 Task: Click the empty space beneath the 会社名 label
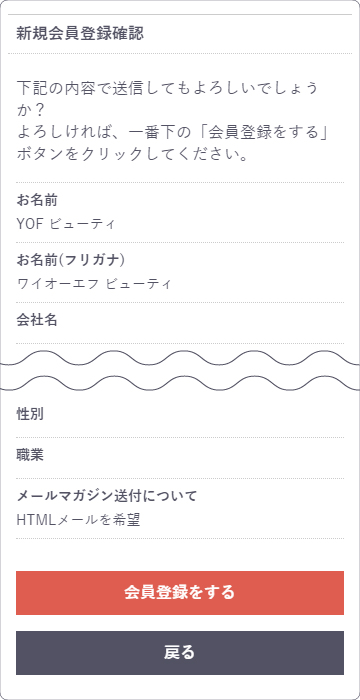pos(180,336)
